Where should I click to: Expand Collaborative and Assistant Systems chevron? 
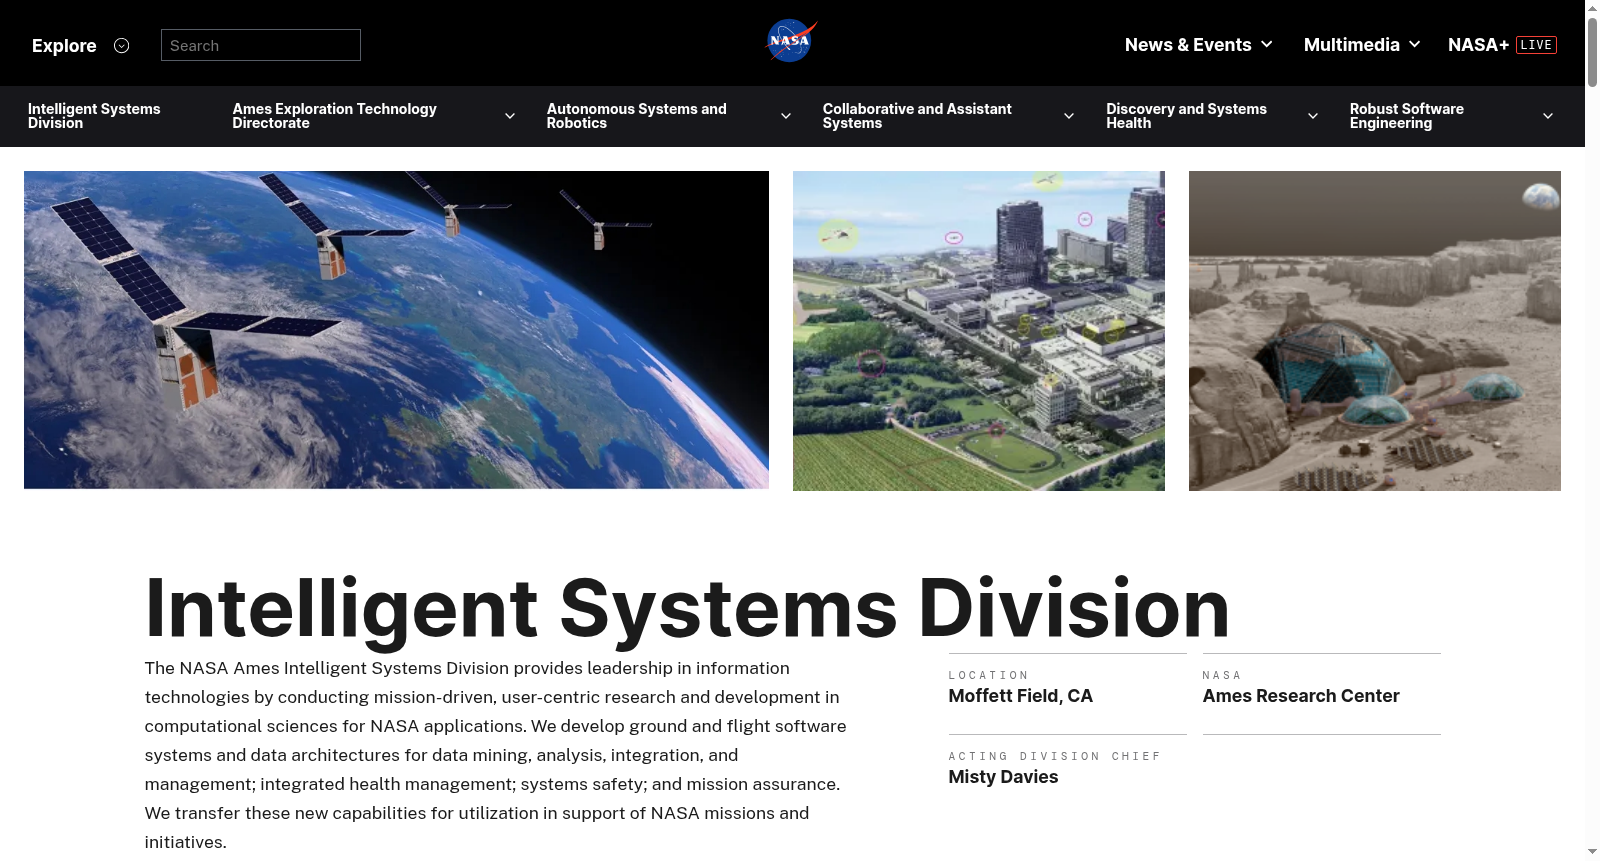tap(1069, 116)
